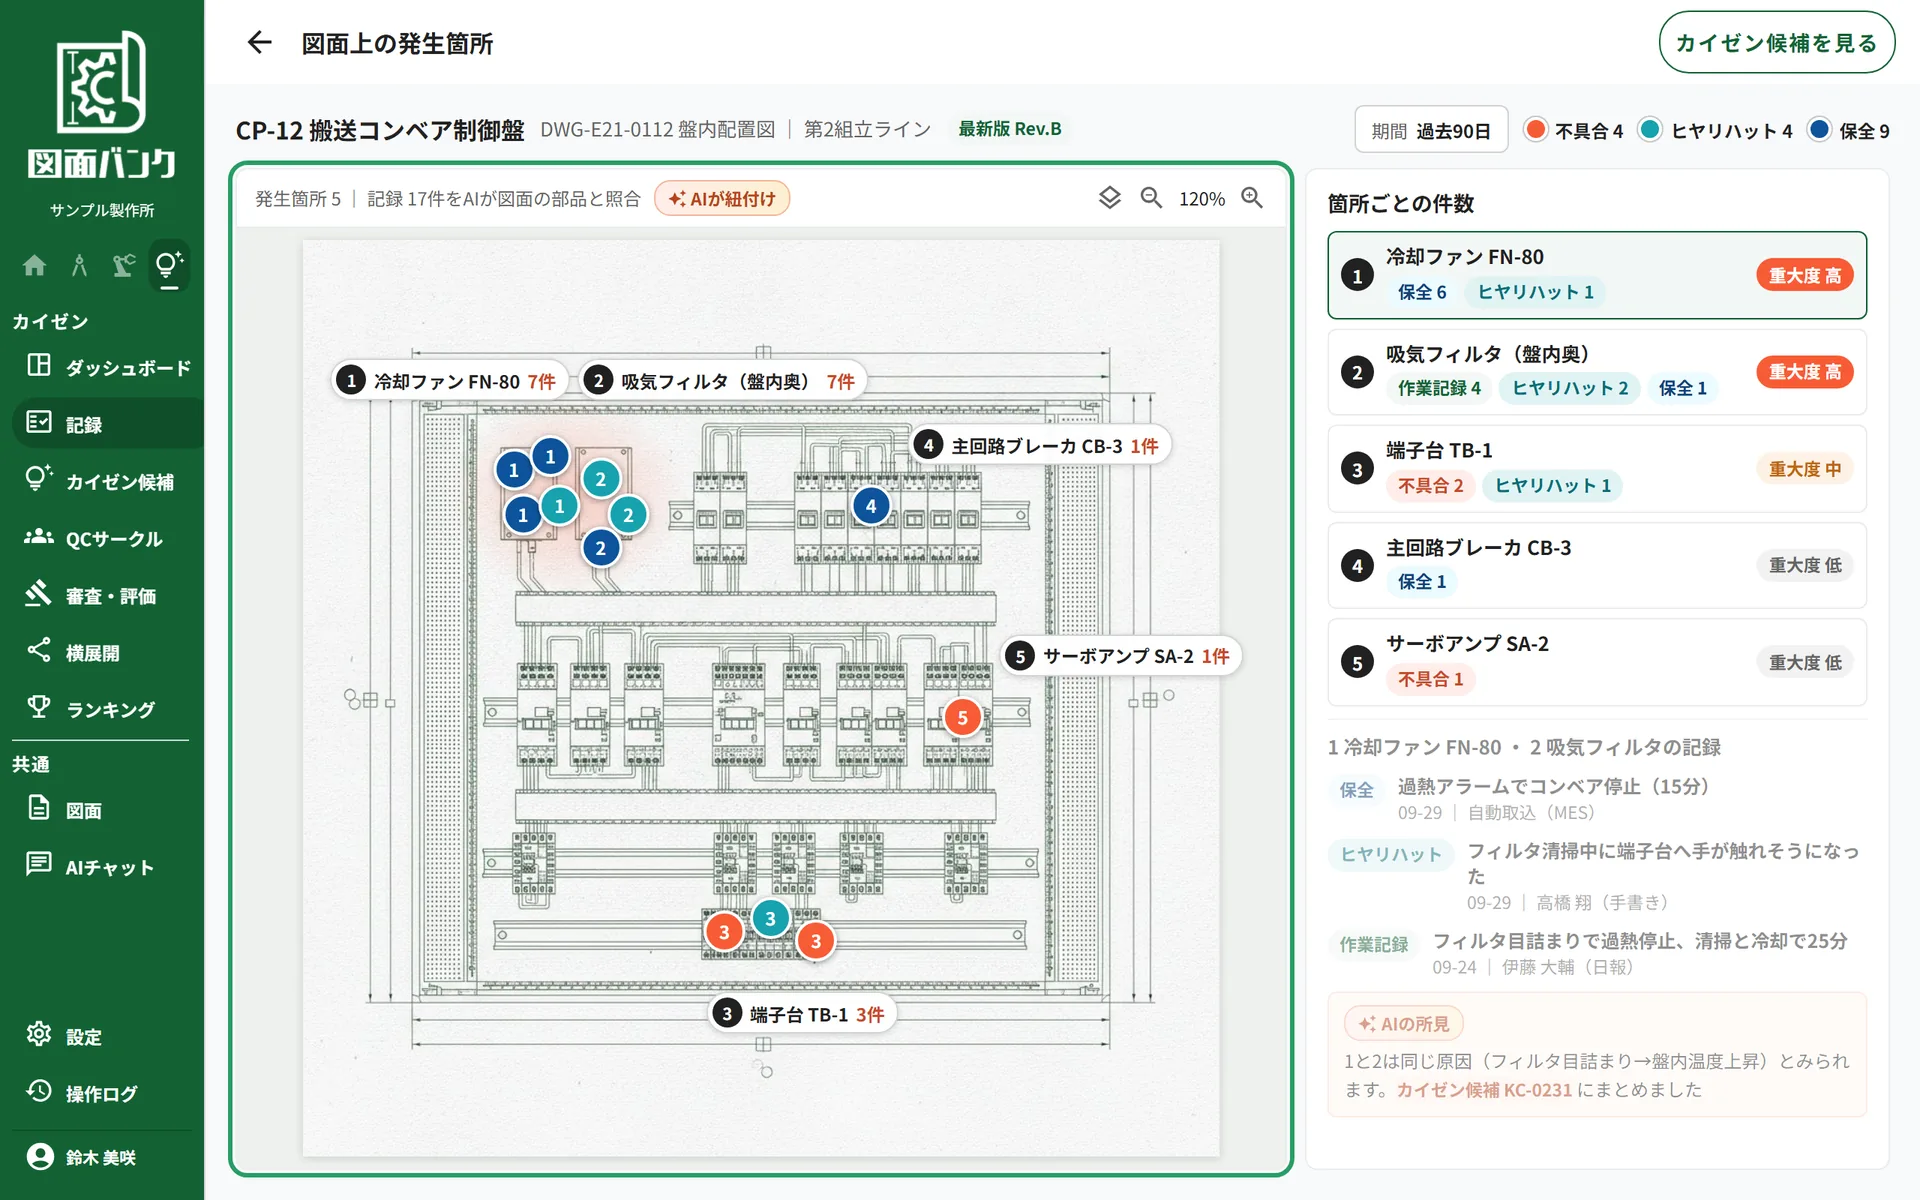
Task: Click サーボアンプ SA-2 1件 label on drawing
Action: click(1121, 656)
